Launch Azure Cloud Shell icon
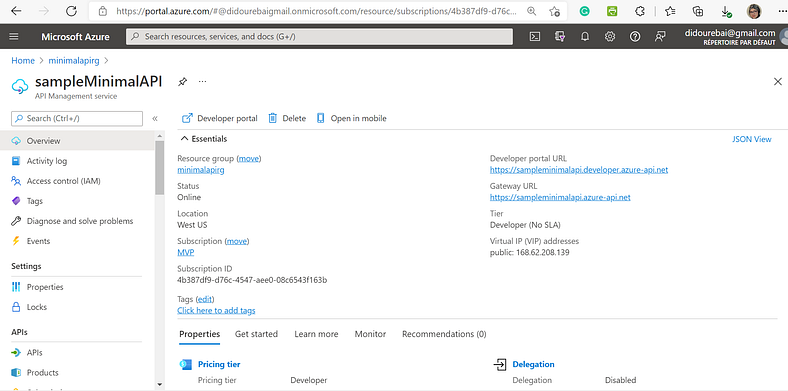788x391 pixels. [535, 36]
